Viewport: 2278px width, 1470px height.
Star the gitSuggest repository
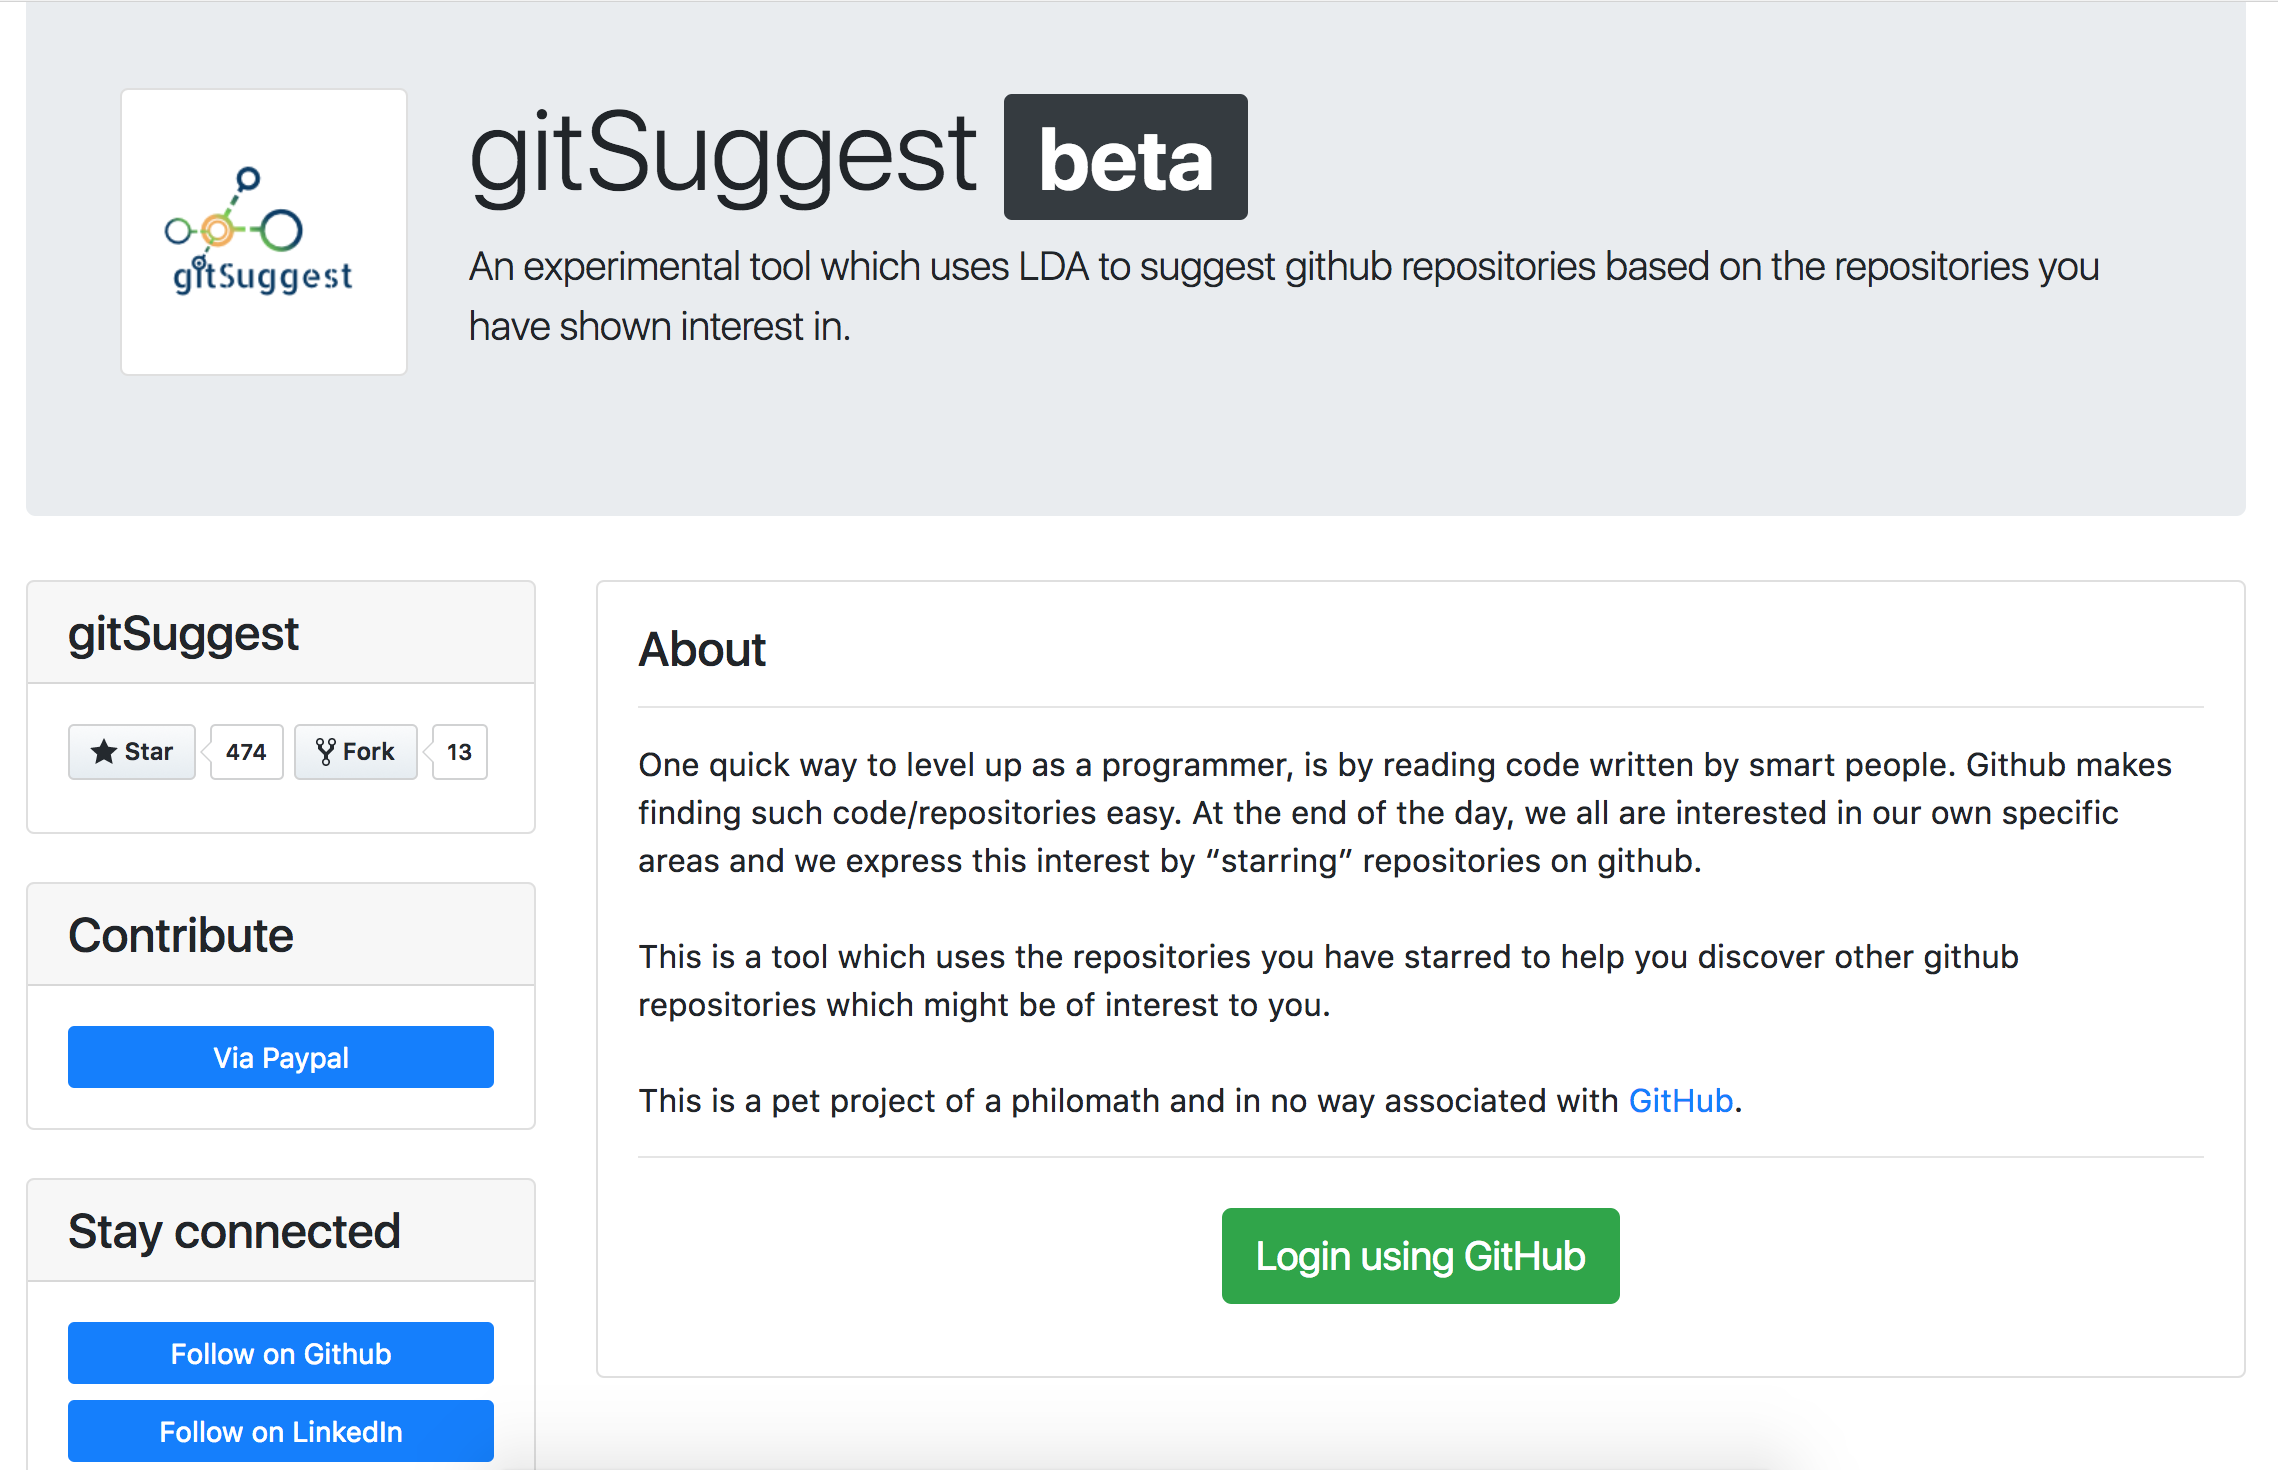tap(131, 751)
